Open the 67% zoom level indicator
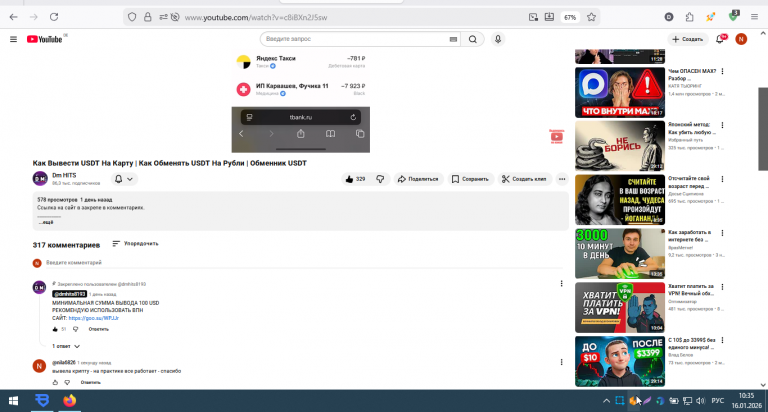The height and width of the screenshot is (412, 768). tap(570, 17)
